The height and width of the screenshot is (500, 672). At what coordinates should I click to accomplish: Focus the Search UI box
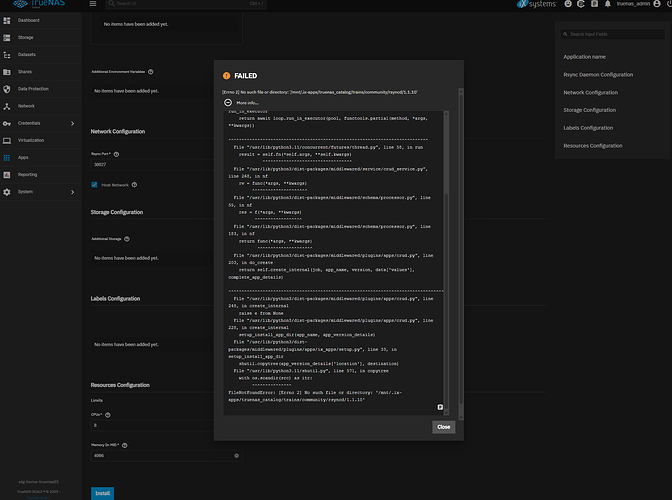(186, 4)
